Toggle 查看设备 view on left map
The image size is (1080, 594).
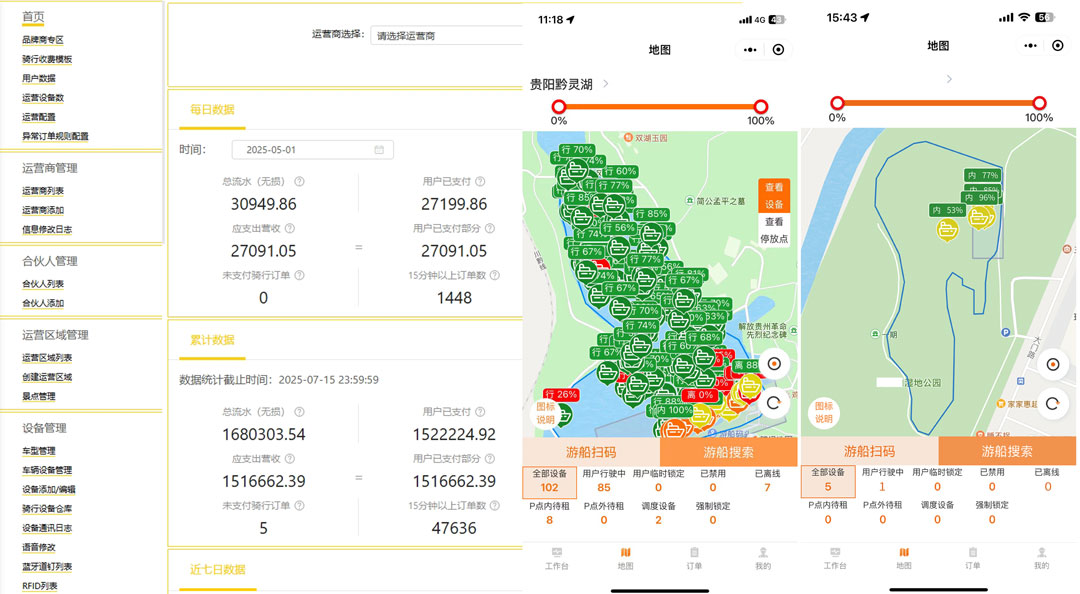[x=774, y=195]
